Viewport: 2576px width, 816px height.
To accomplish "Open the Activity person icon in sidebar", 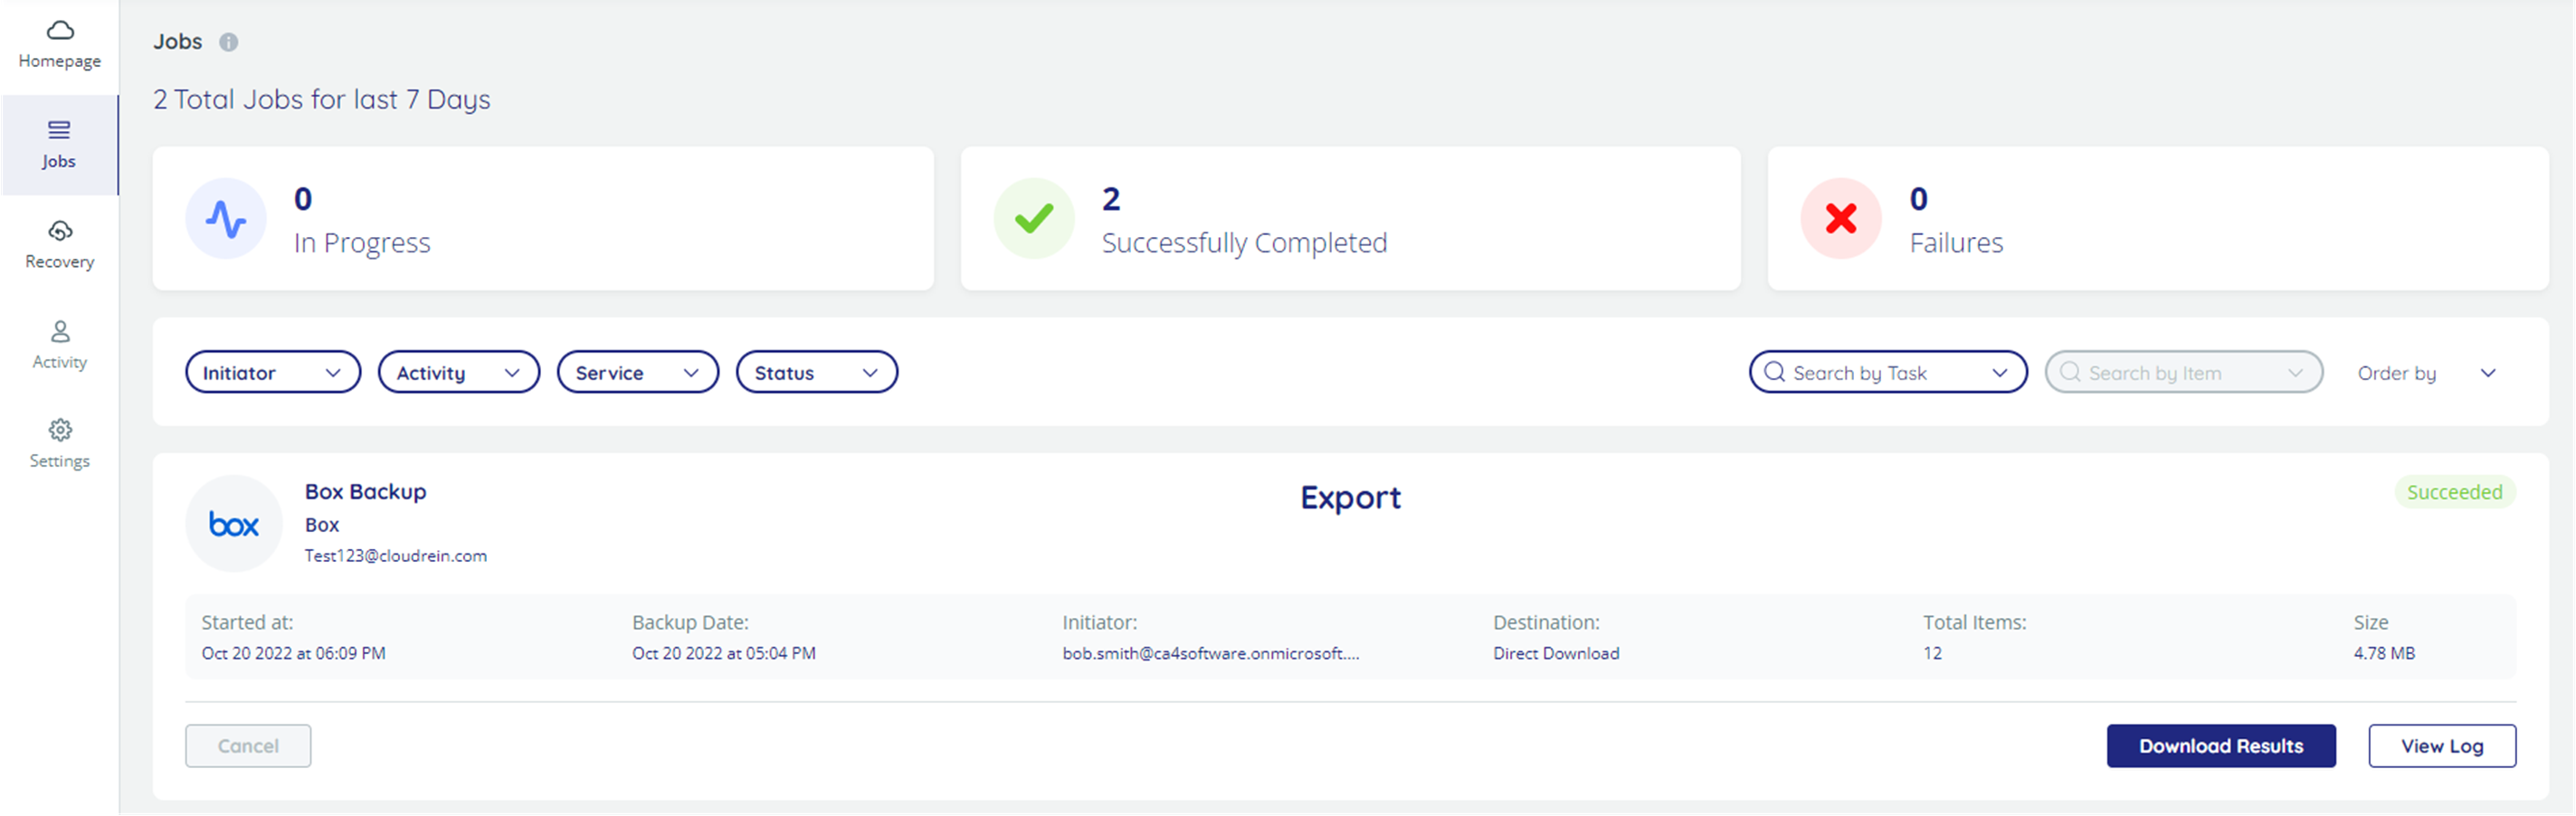I will (60, 331).
